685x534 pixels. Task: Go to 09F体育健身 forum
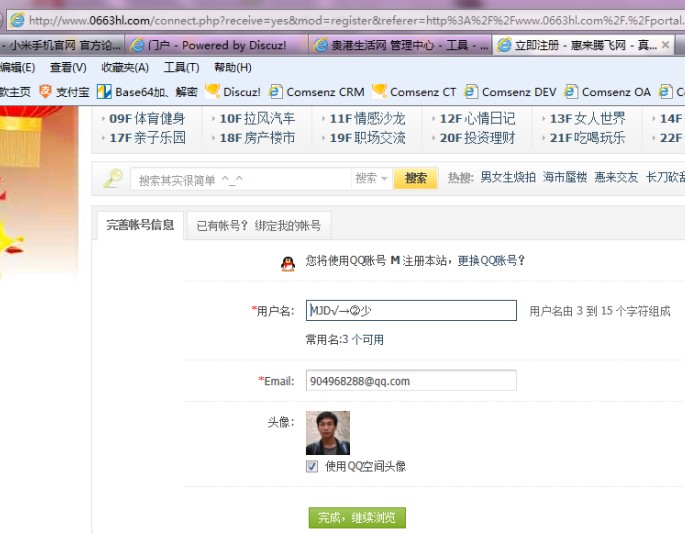pos(147,118)
